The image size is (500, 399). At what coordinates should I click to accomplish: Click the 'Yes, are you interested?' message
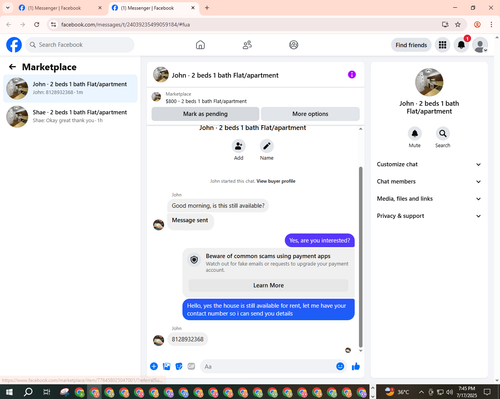(320, 240)
